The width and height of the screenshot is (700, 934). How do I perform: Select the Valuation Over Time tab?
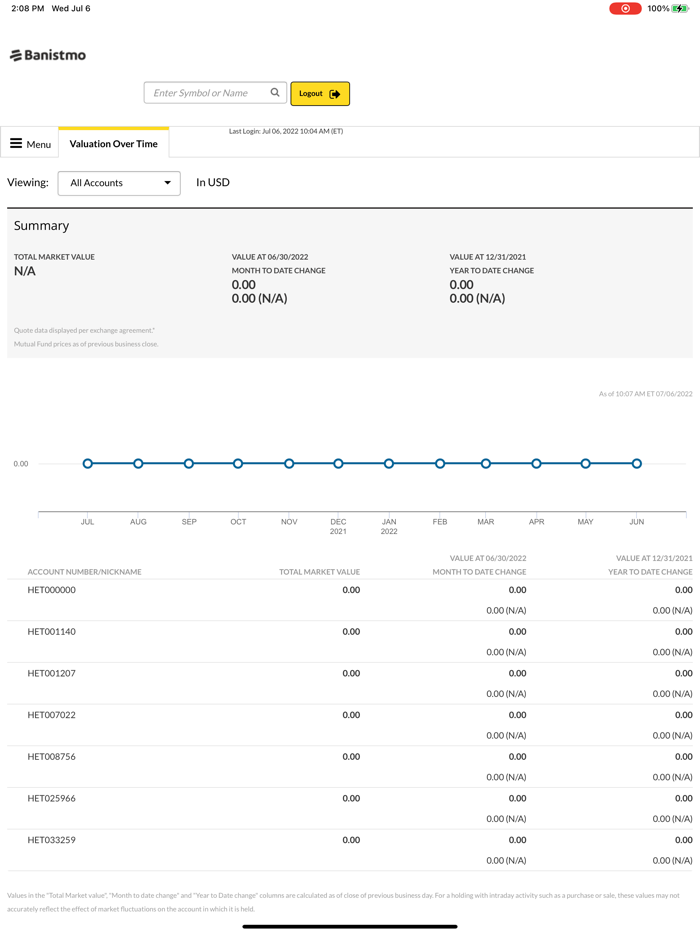[x=114, y=144]
